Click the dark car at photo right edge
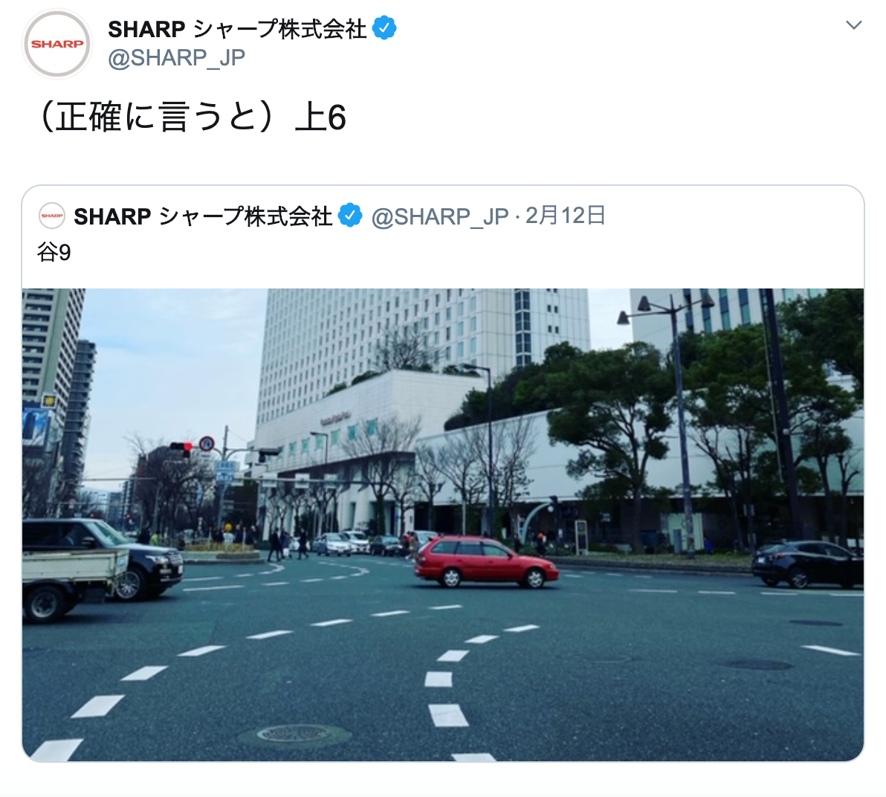886x797 pixels. (x=807, y=564)
